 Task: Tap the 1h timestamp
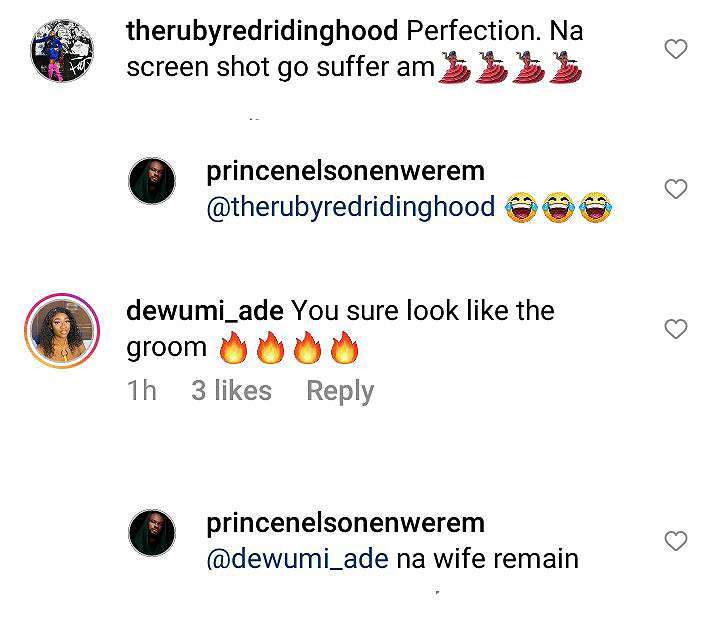point(142,391)
